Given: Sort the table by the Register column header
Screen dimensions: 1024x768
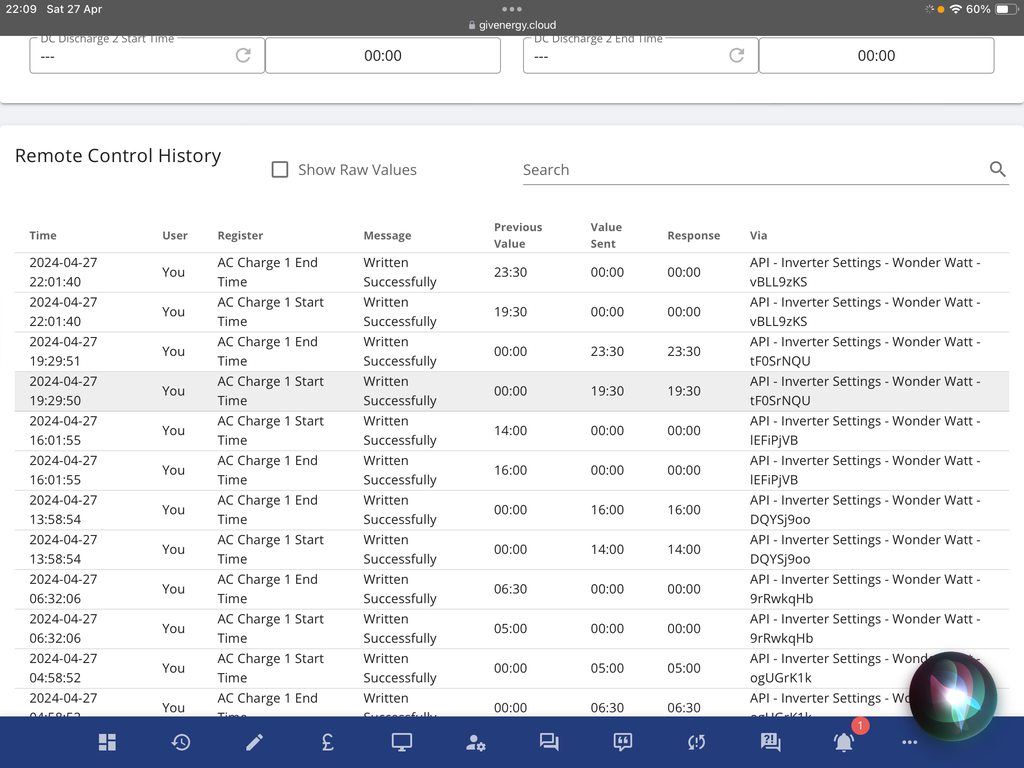Looking at the screenshot, I should coord(240,236).
